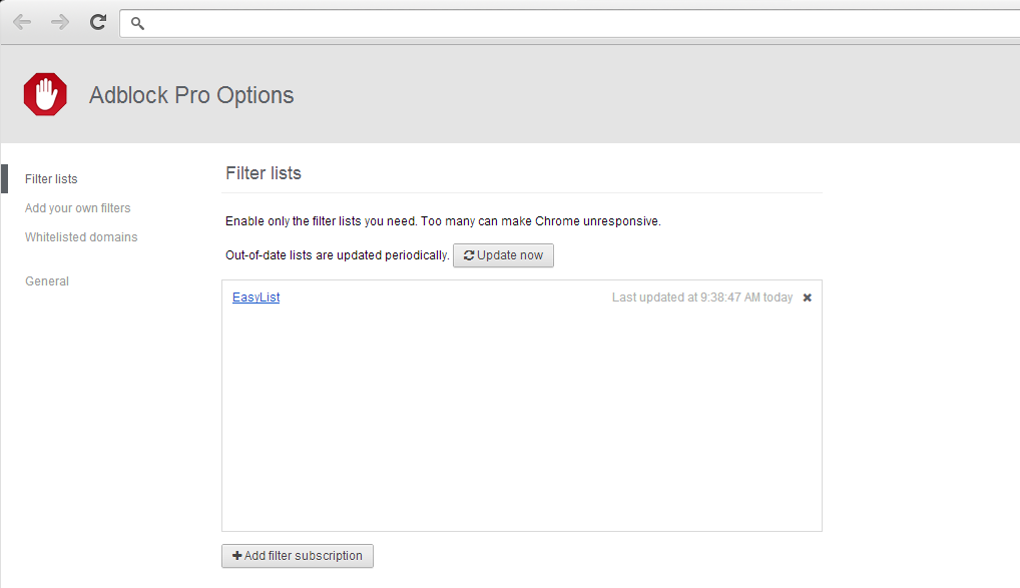Image resolution: width=1020 pixels, height=588 pixels.
Task: Open the Filter lists sidebar section
Action: point(51,179)
